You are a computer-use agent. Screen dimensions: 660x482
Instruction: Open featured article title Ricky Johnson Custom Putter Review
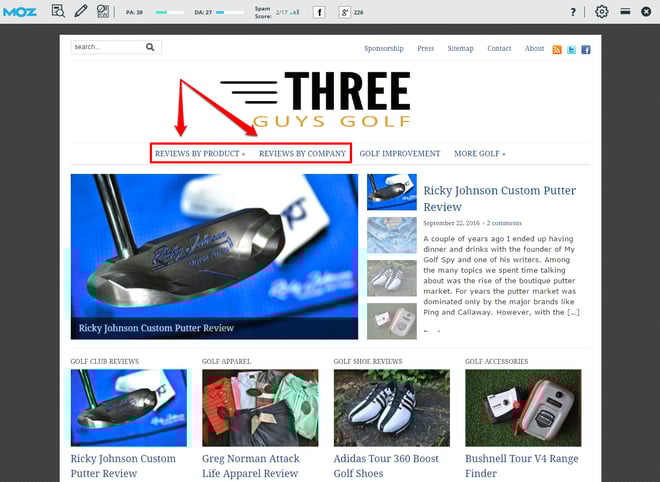[x=500, y=199]
